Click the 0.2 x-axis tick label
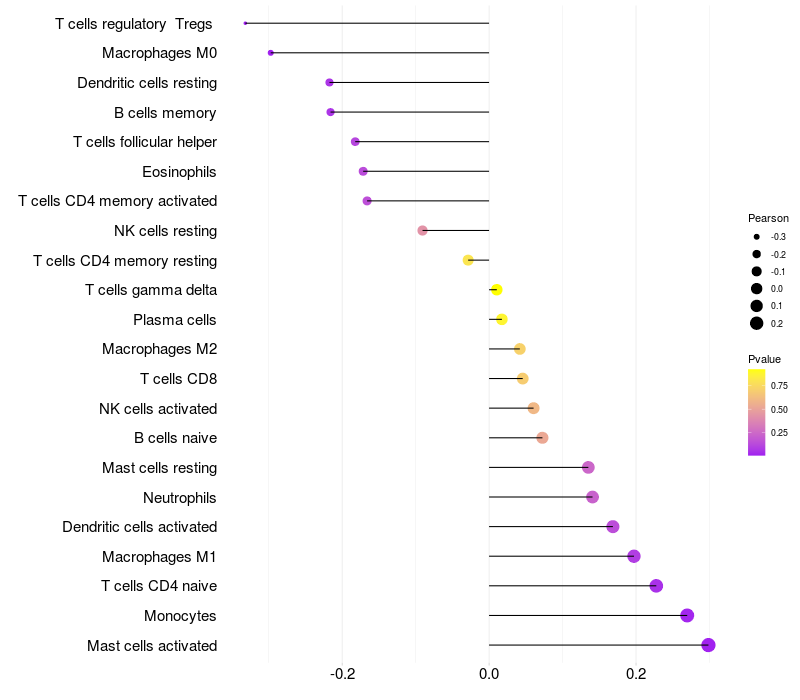800x700 pixels. pos(636,674)
